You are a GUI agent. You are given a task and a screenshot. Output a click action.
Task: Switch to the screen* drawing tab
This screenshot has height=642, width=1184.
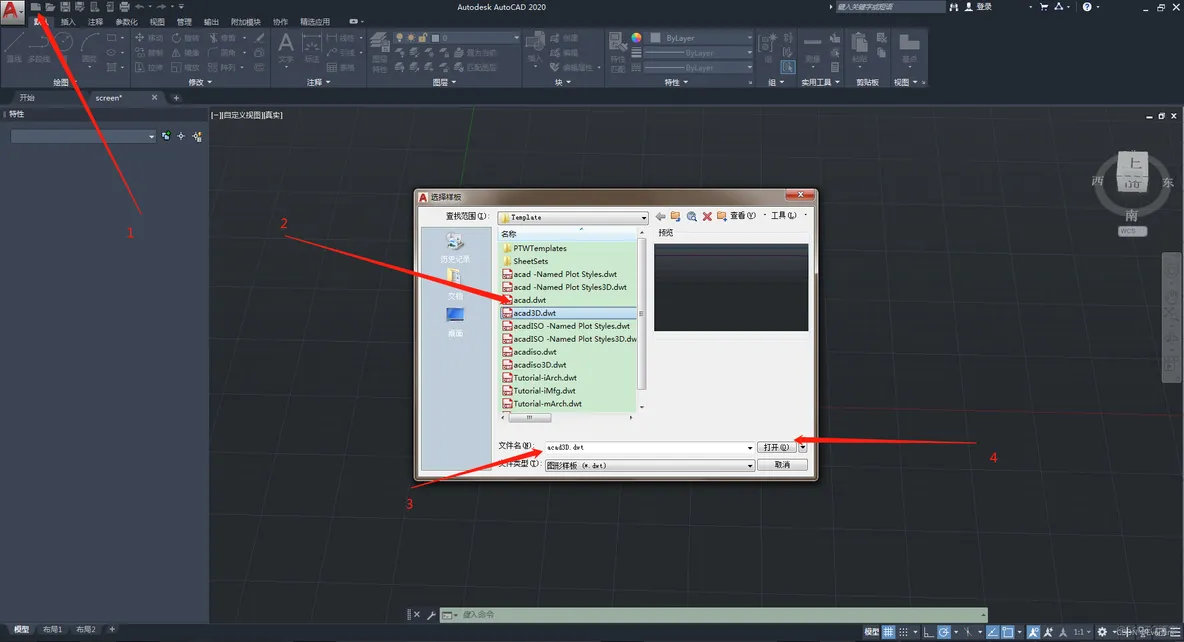tap(109, 97)
